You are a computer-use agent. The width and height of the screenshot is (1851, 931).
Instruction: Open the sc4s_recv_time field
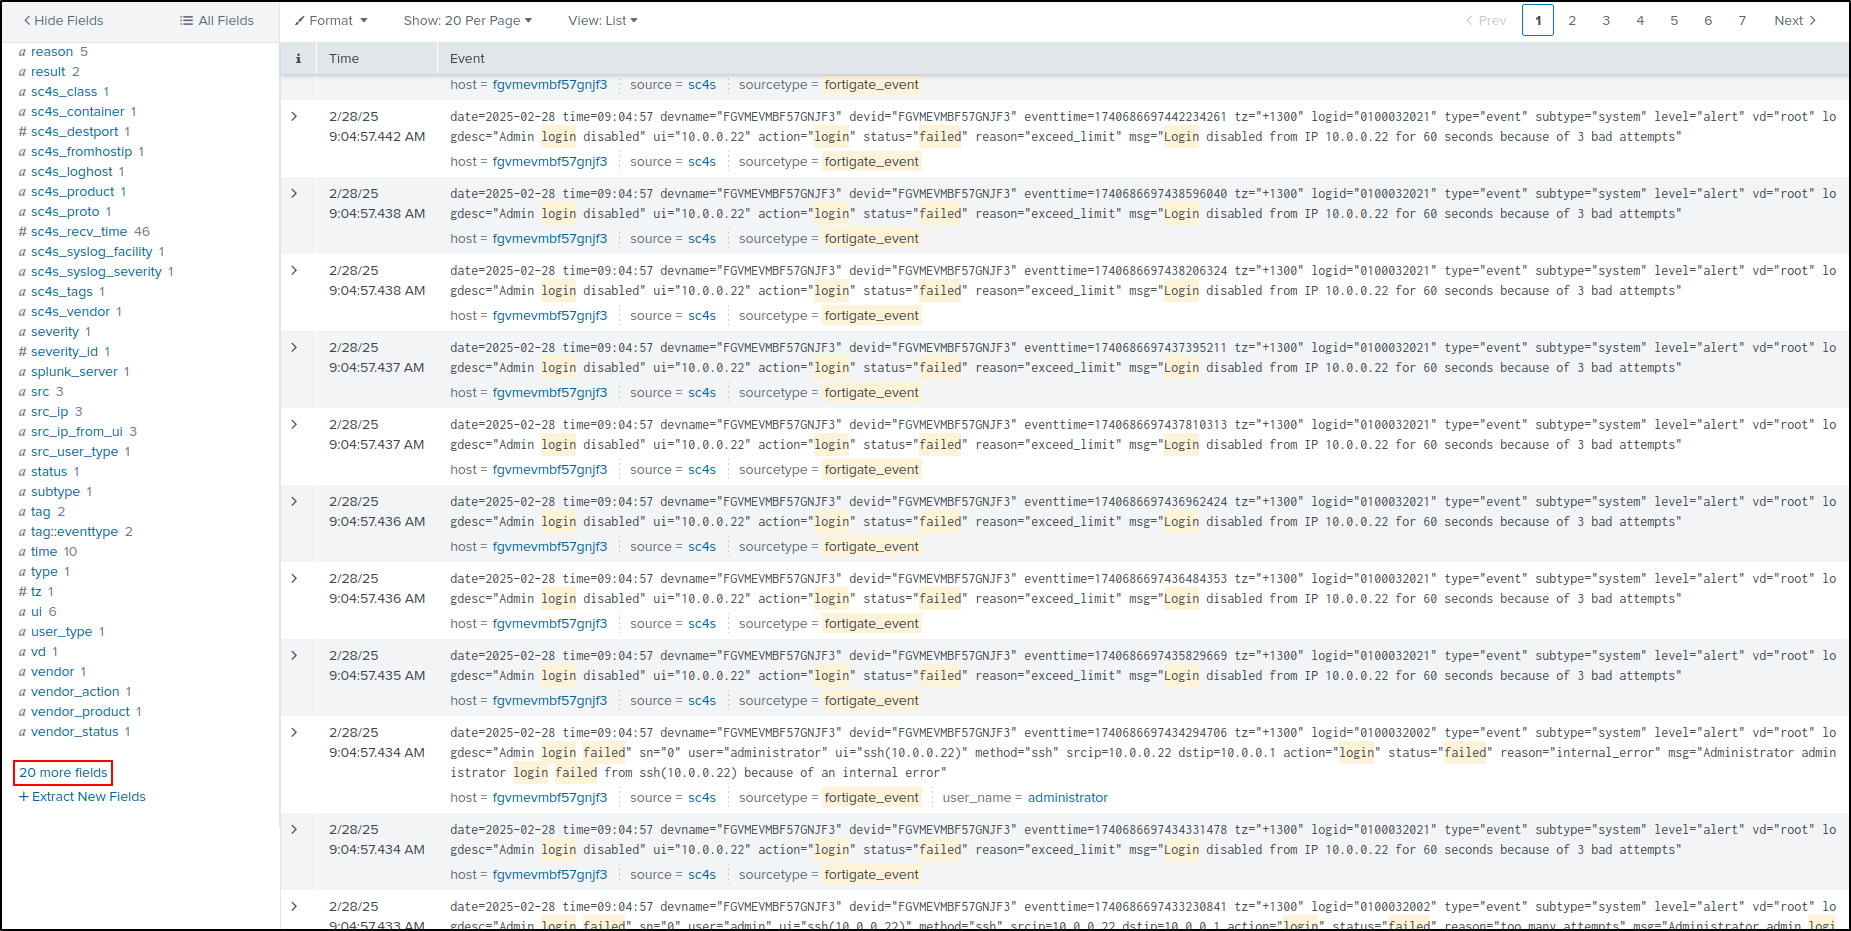pos(79,232)
